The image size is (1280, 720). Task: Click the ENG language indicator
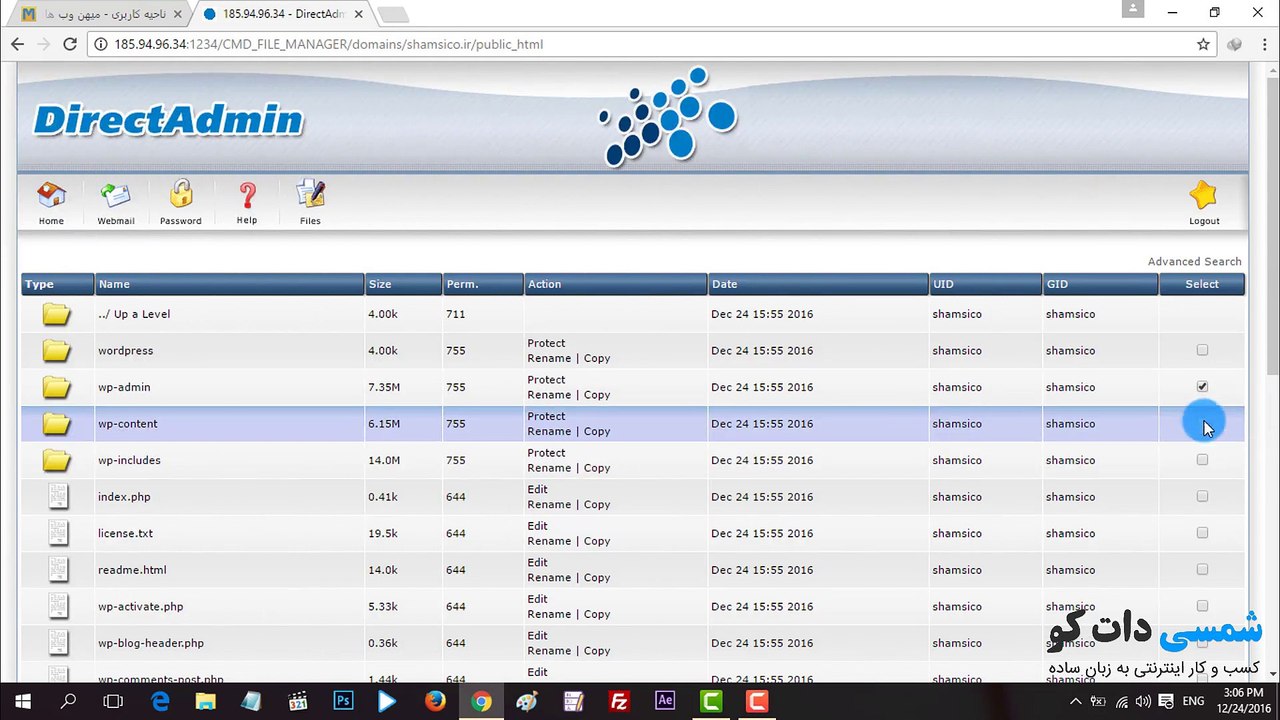tap(1193, 702)
